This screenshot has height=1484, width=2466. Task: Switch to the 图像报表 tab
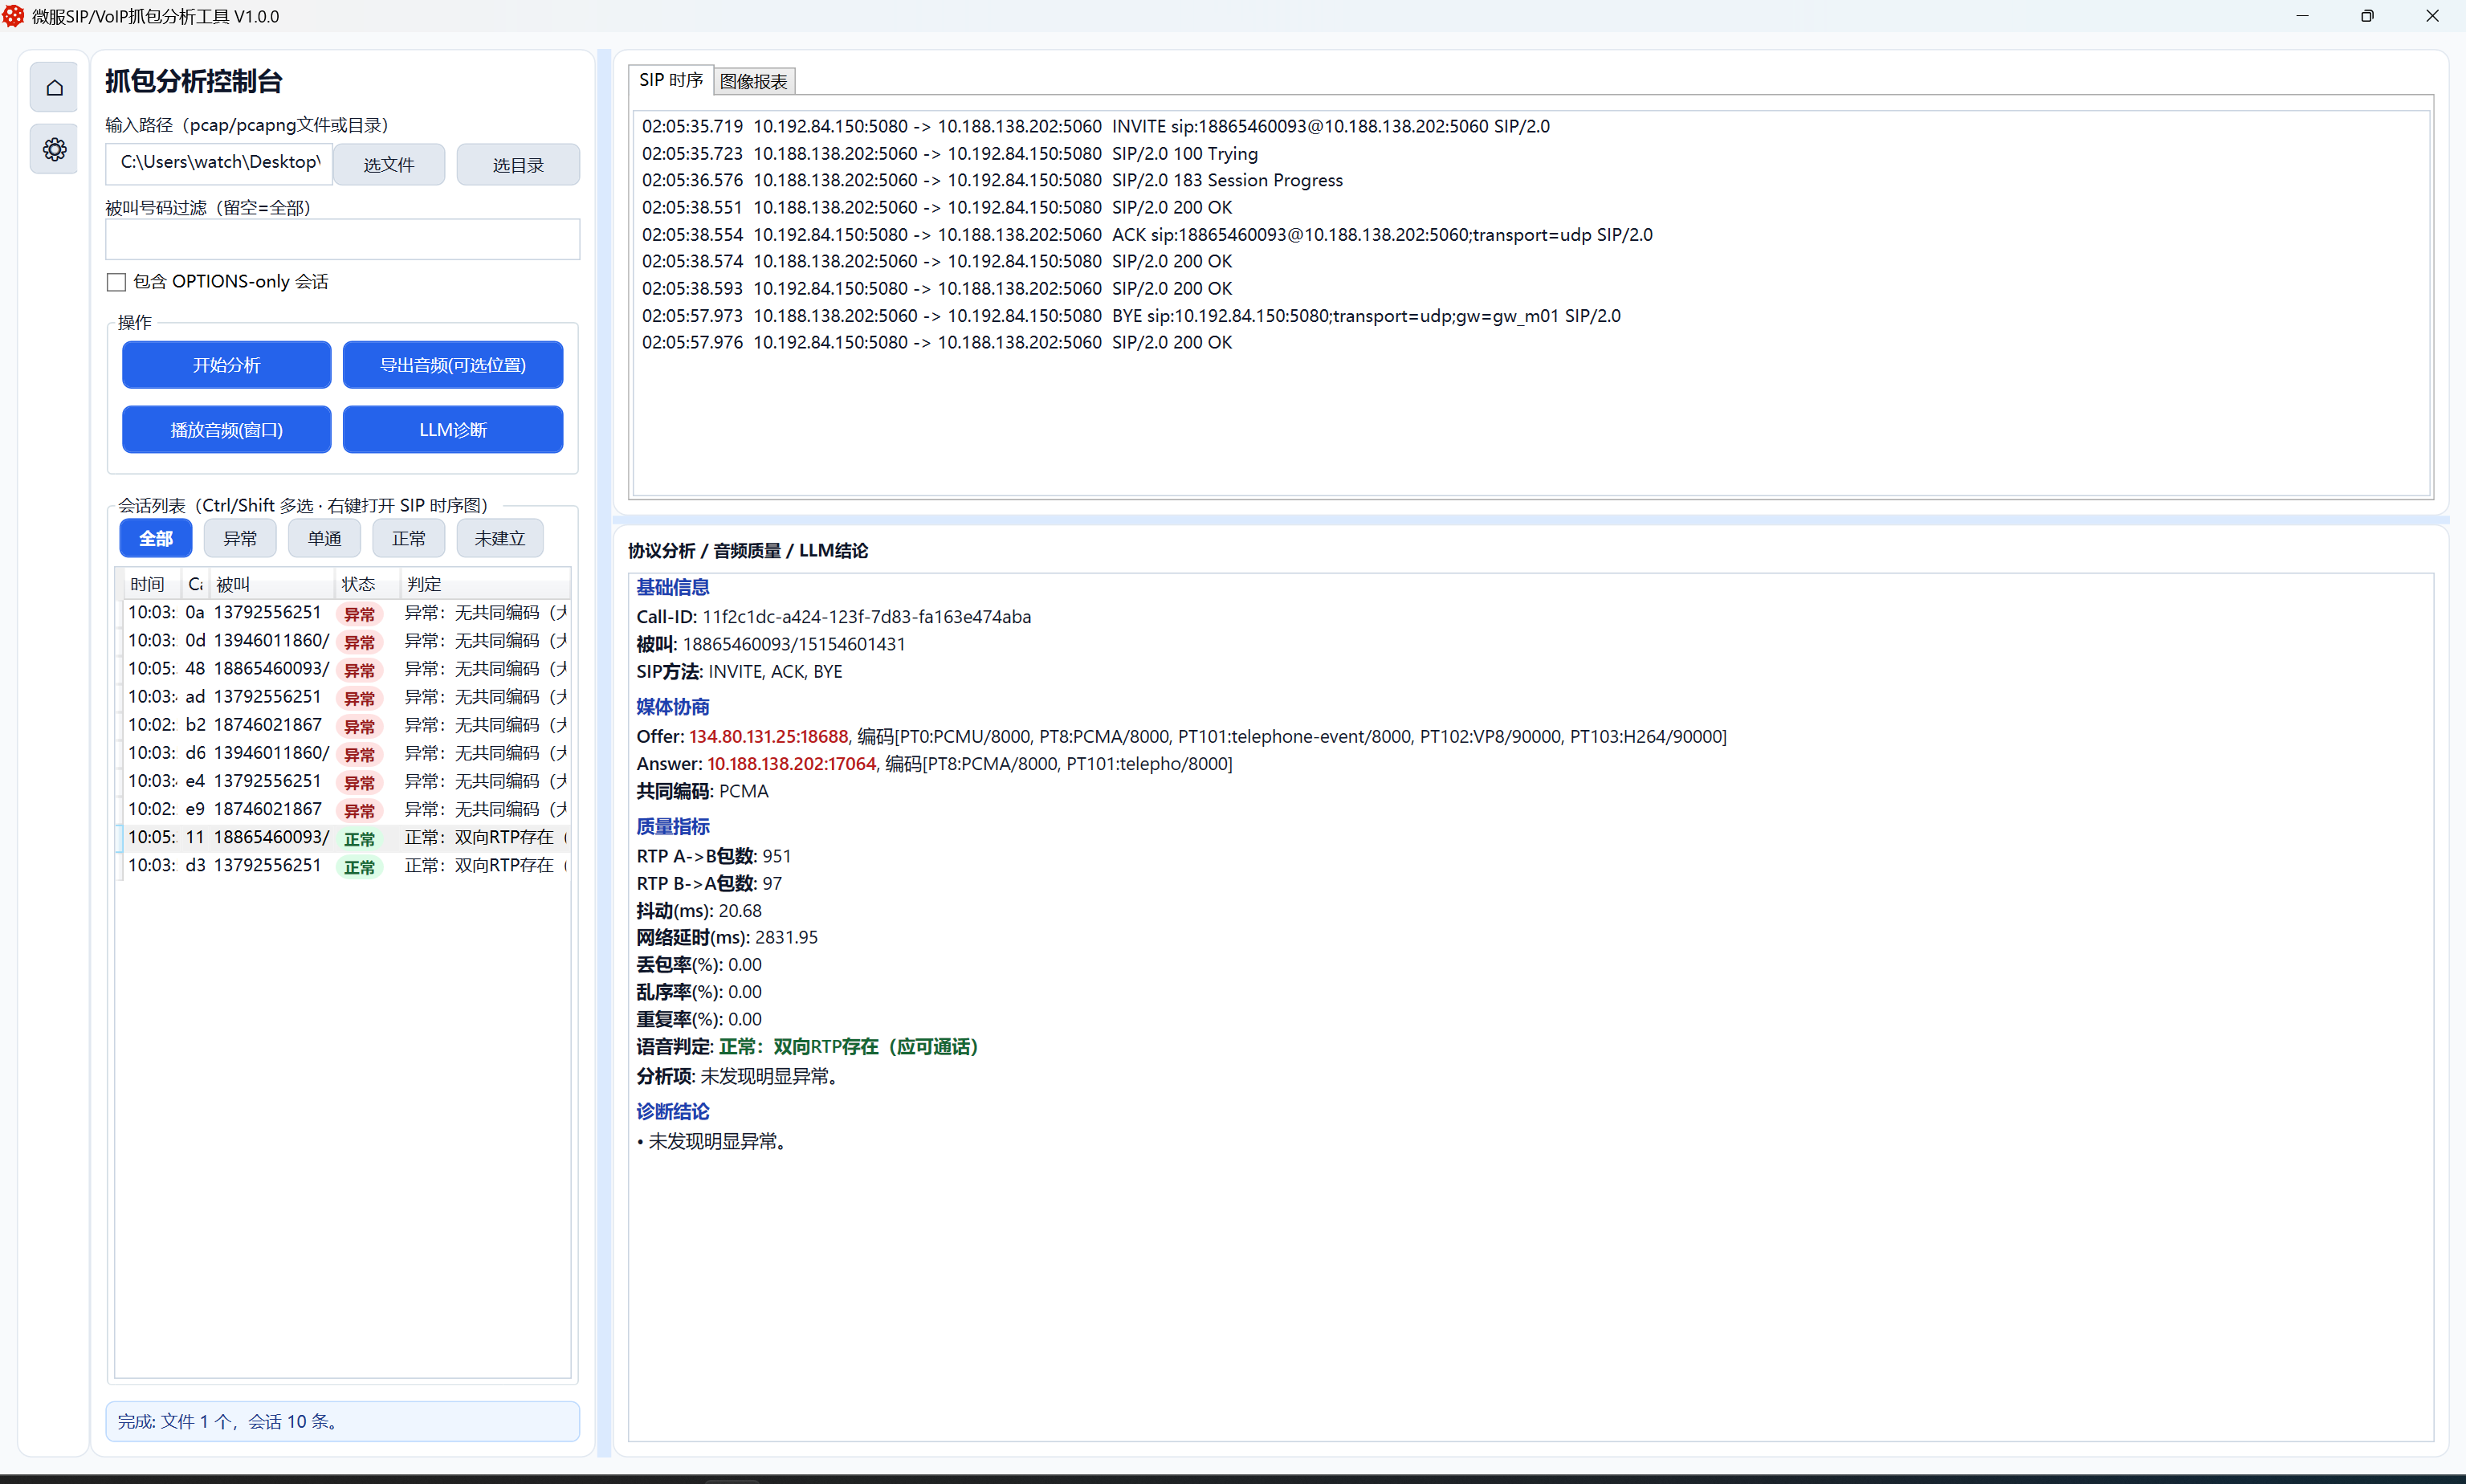click(x=753, y=81)
